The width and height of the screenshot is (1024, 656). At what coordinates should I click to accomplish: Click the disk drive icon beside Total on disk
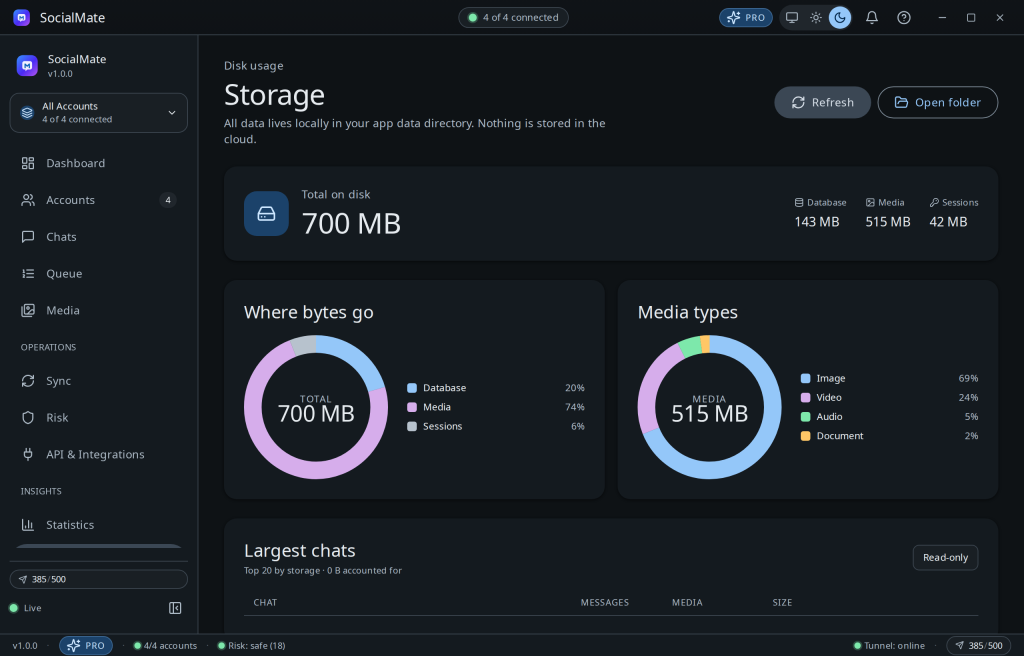click(x=266, y=214)
